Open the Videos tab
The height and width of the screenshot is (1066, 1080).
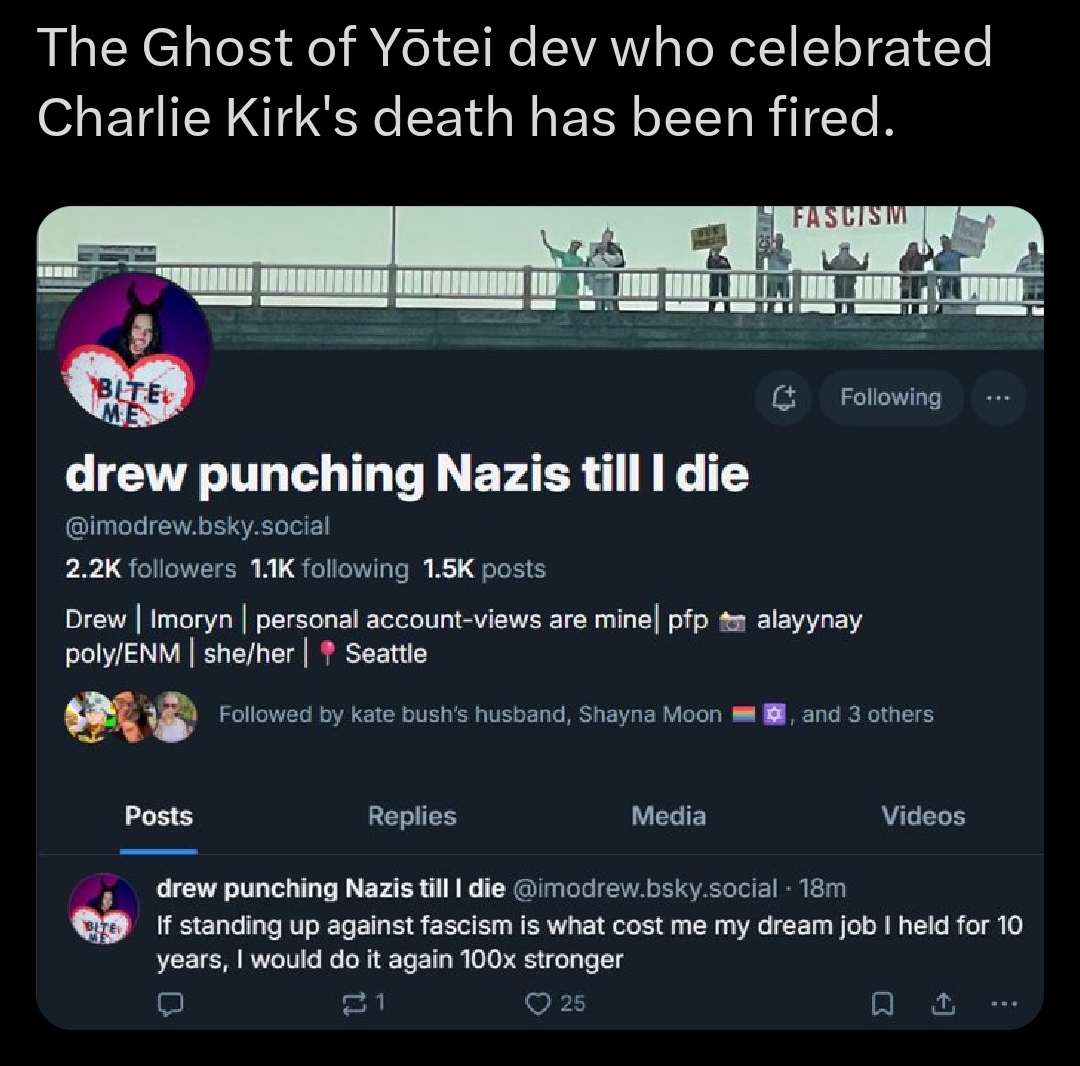click(x=923, y=816)
